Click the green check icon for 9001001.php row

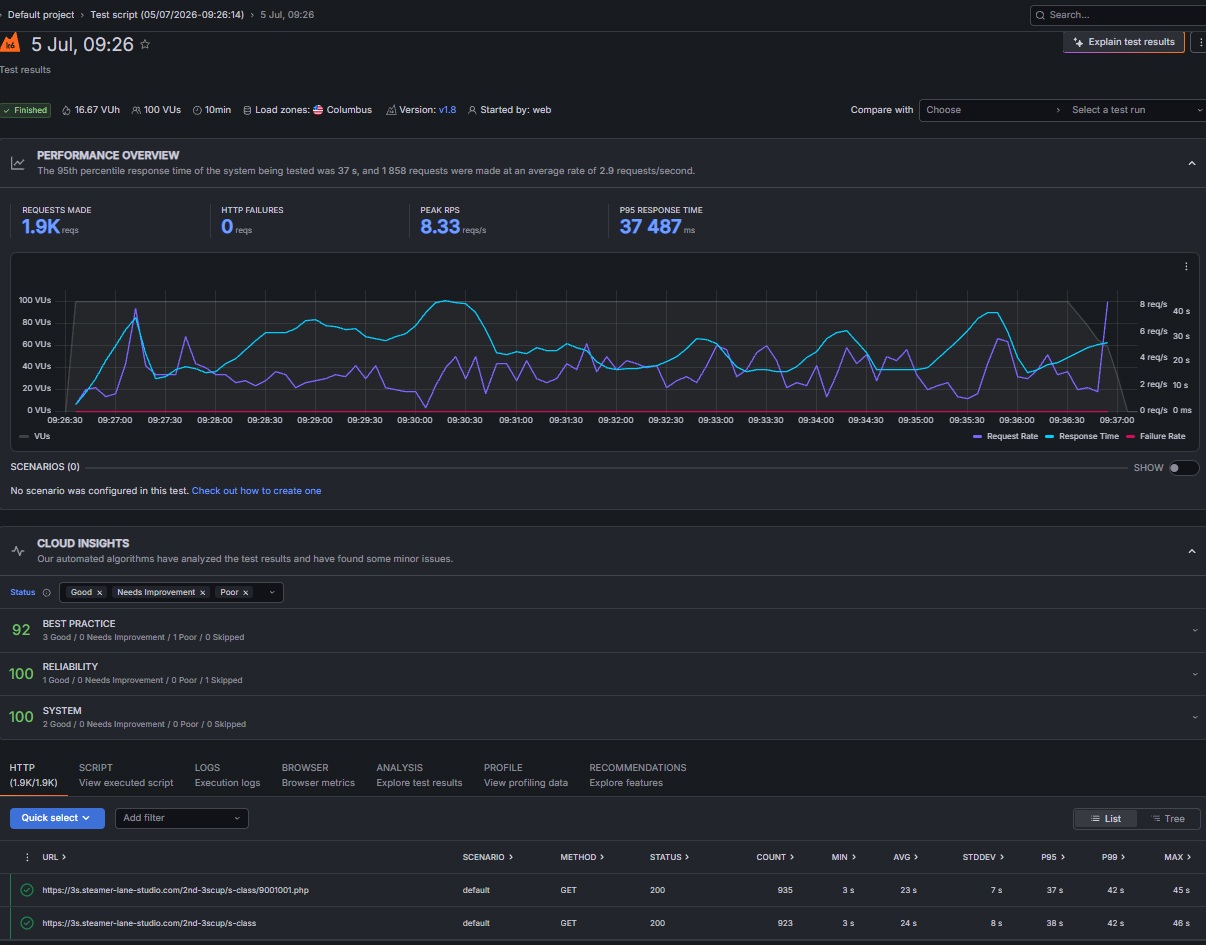point(27,890)
